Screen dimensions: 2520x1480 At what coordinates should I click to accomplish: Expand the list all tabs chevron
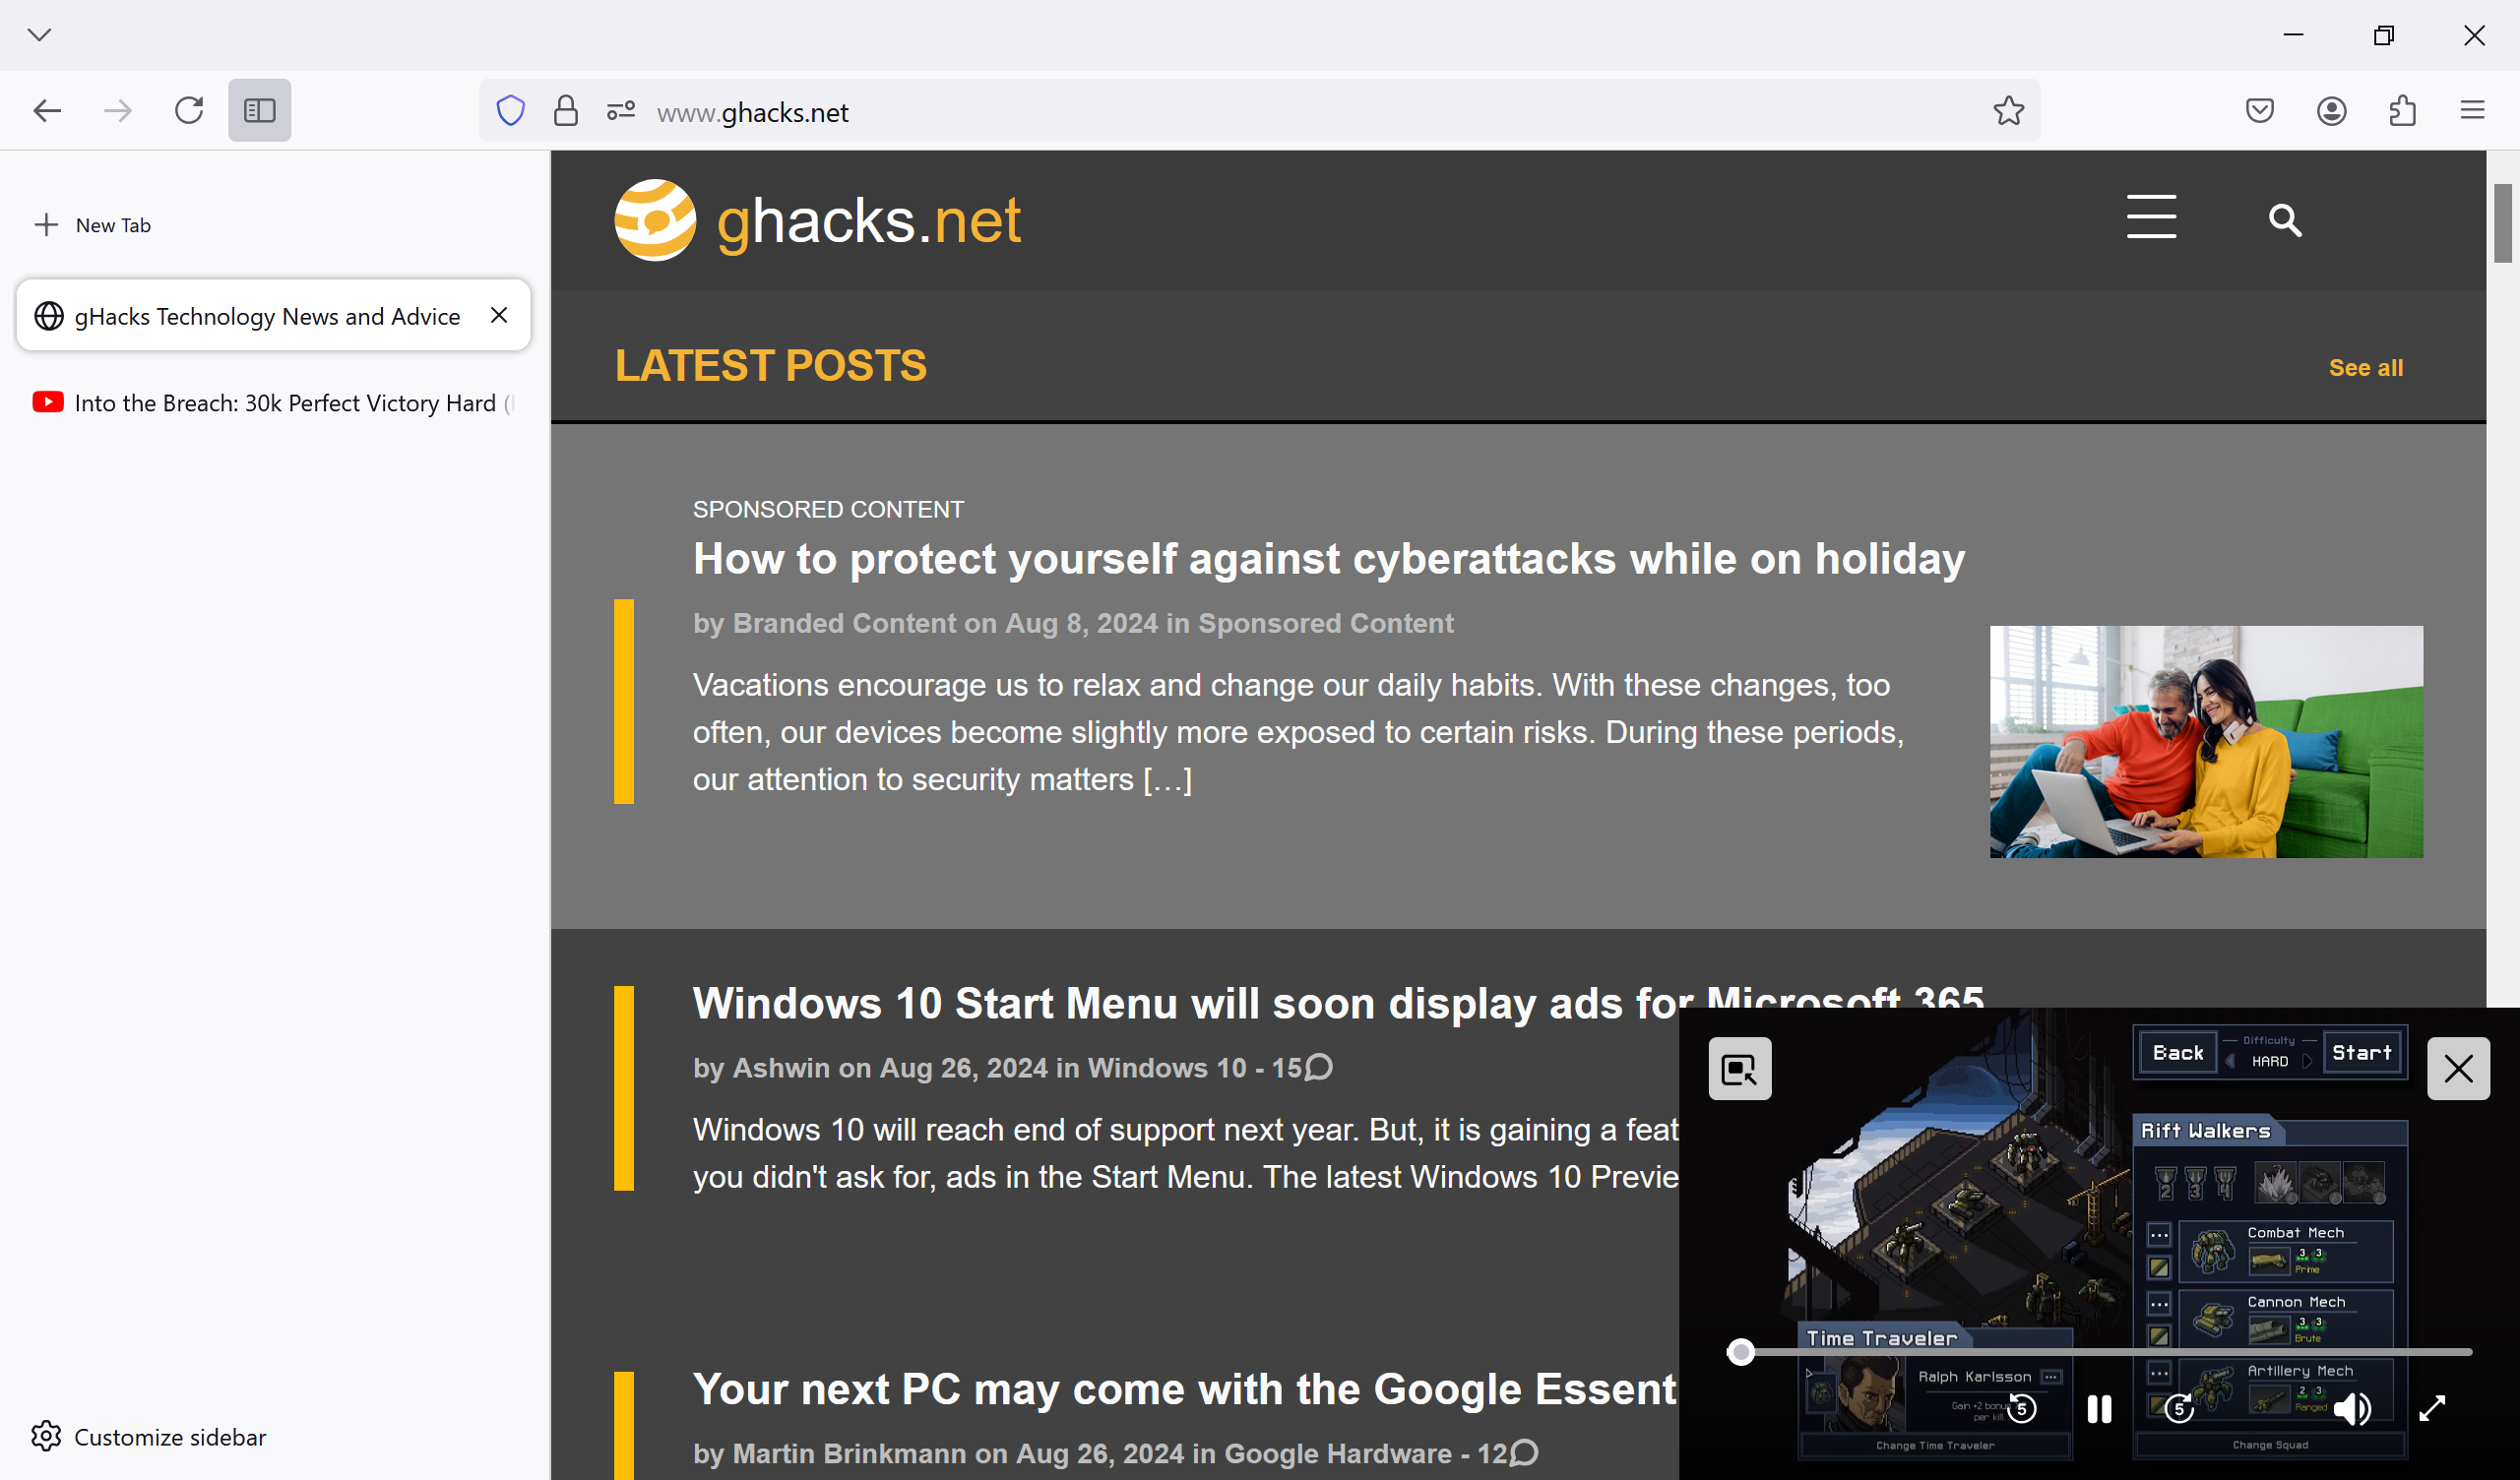[39, 35]
